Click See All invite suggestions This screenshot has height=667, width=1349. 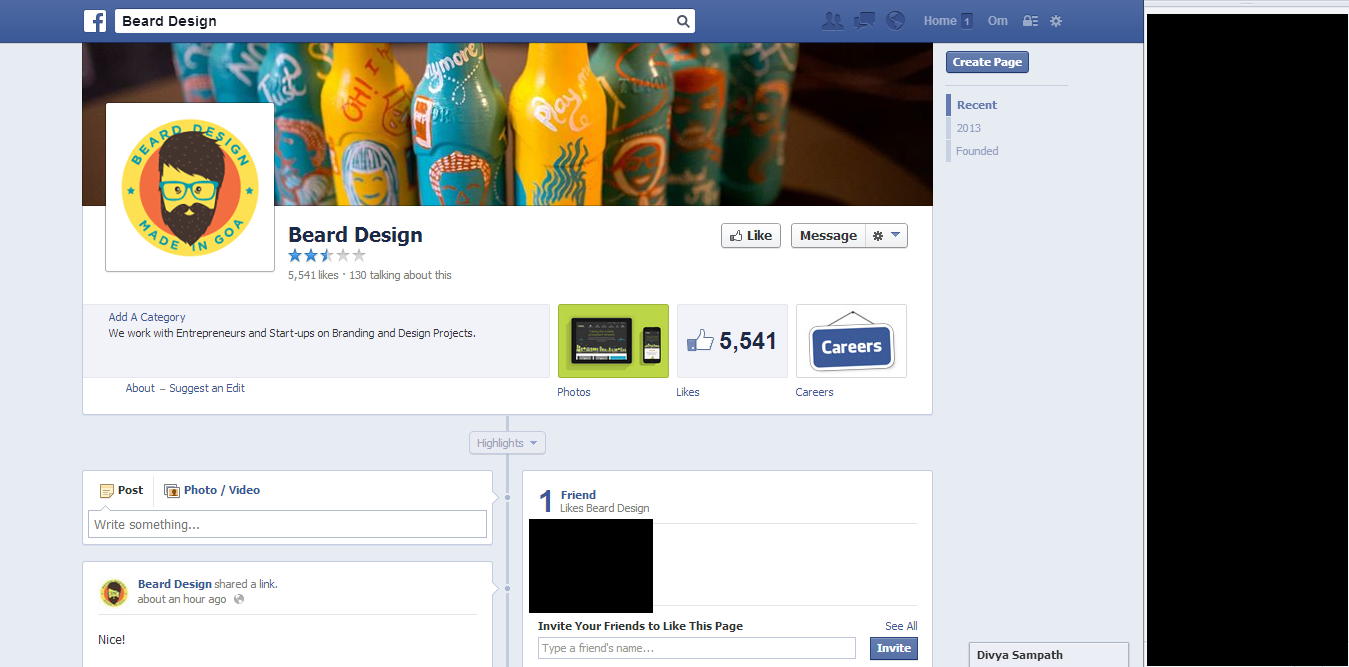click(x=900, y=625)
